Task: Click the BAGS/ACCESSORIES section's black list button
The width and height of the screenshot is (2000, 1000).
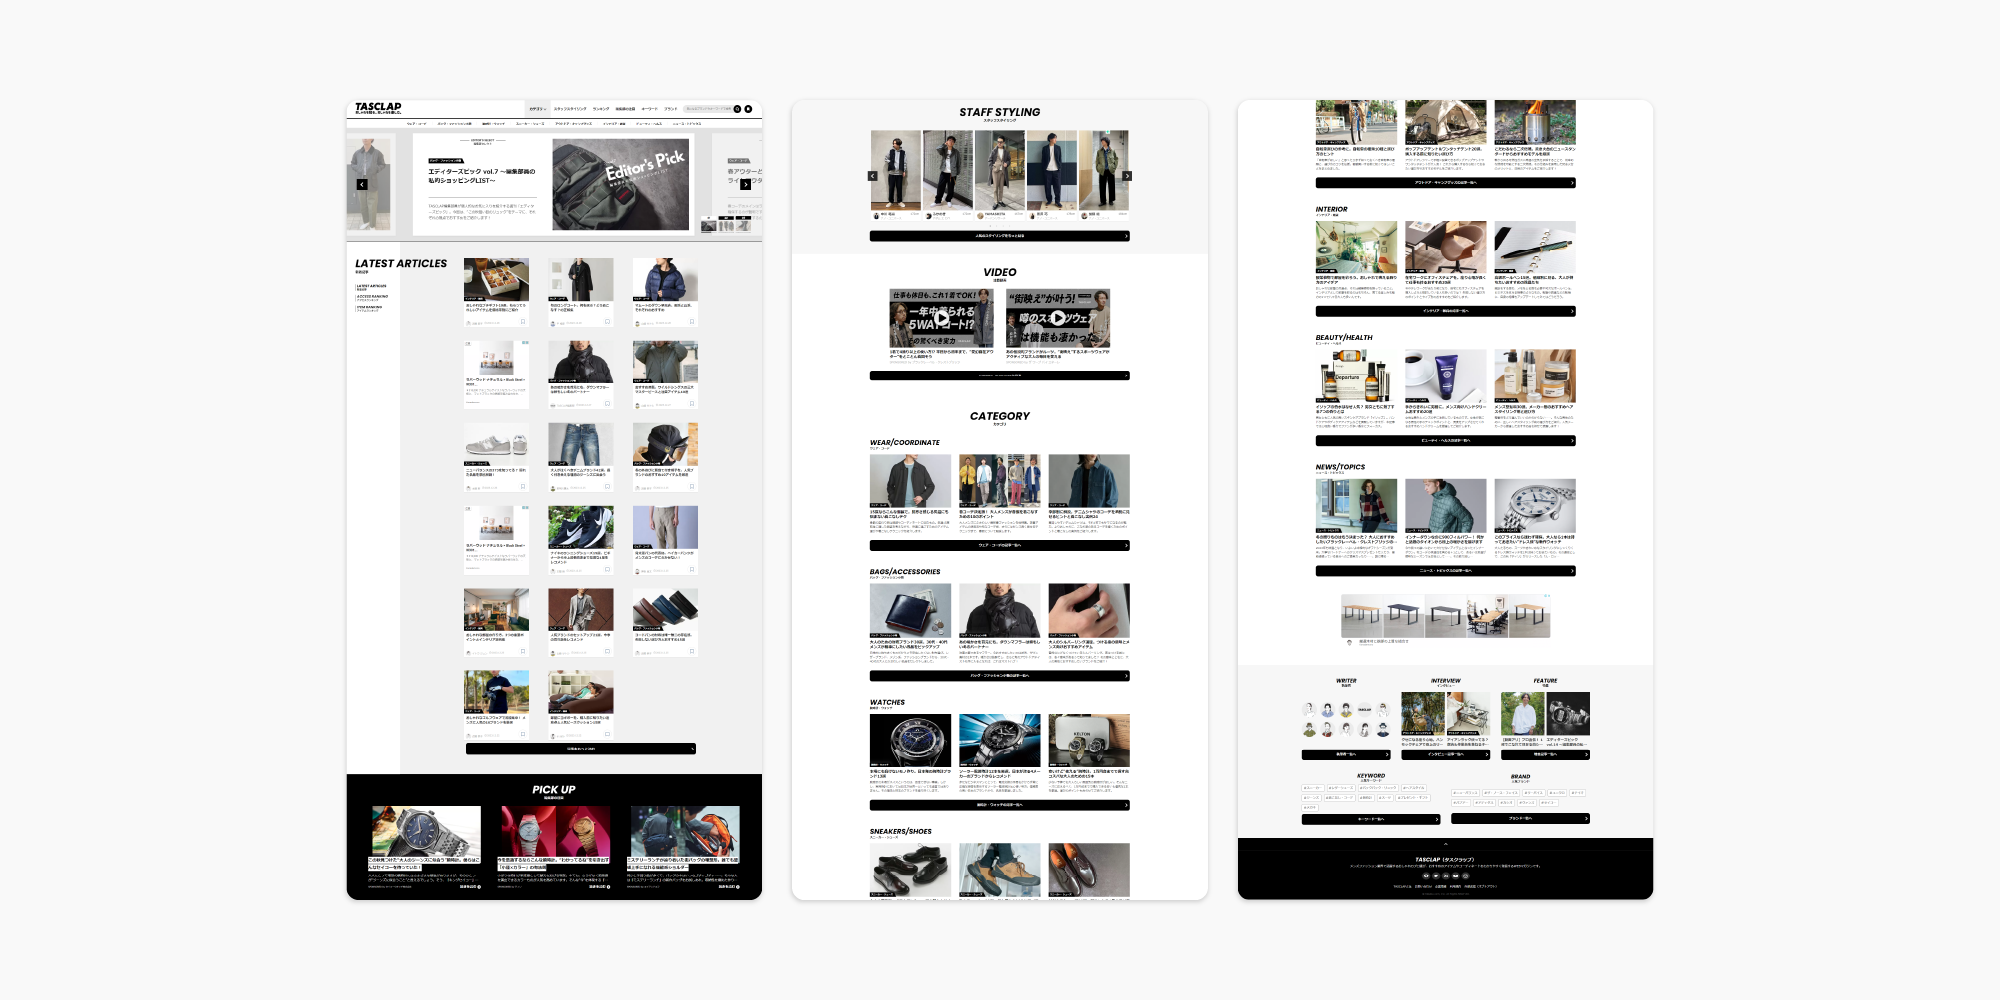Action: click(x=1000, y=676)
